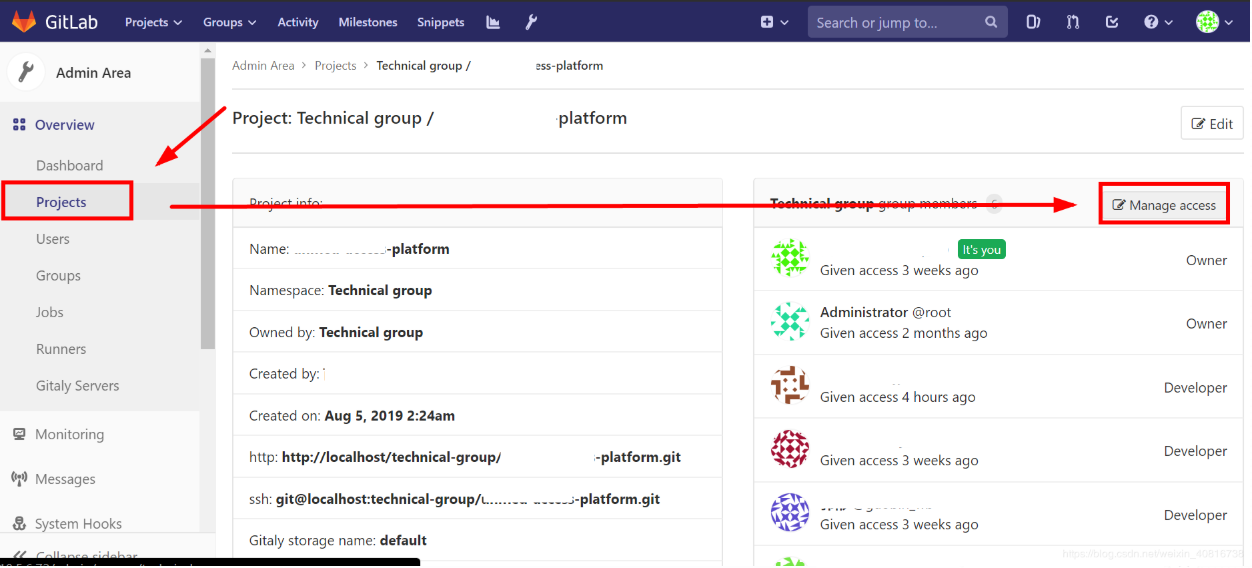Click the Messages broadcast icon
This screenshot has height=568, width=1252.
pos(18,479)
